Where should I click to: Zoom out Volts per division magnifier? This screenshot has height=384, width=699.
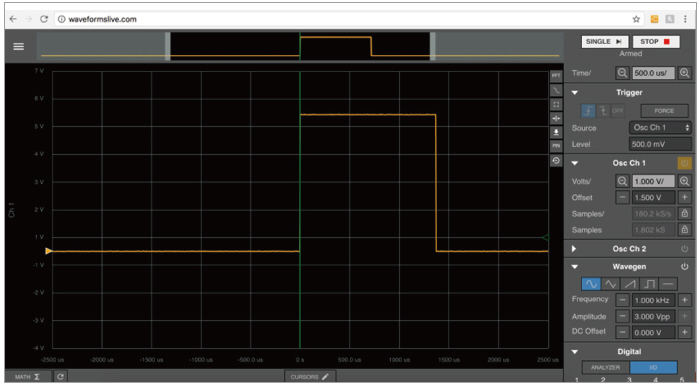622,181
